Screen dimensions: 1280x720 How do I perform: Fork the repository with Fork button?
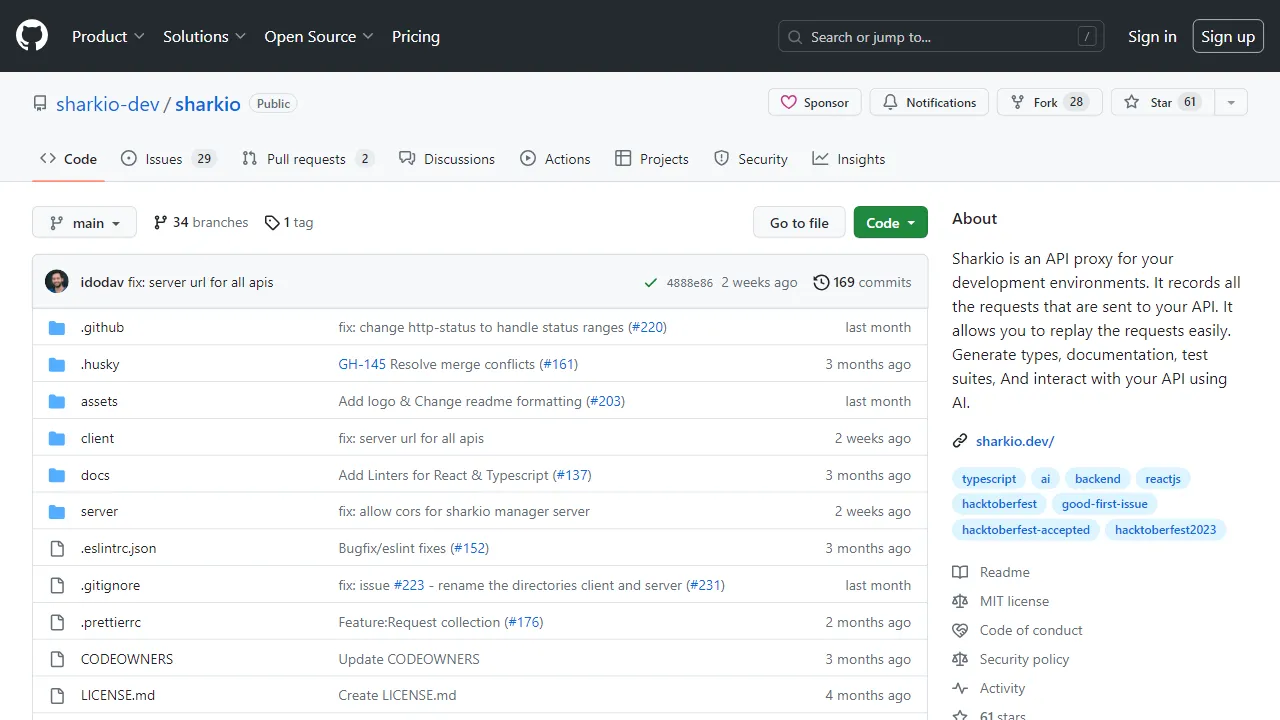[1049, 102]
